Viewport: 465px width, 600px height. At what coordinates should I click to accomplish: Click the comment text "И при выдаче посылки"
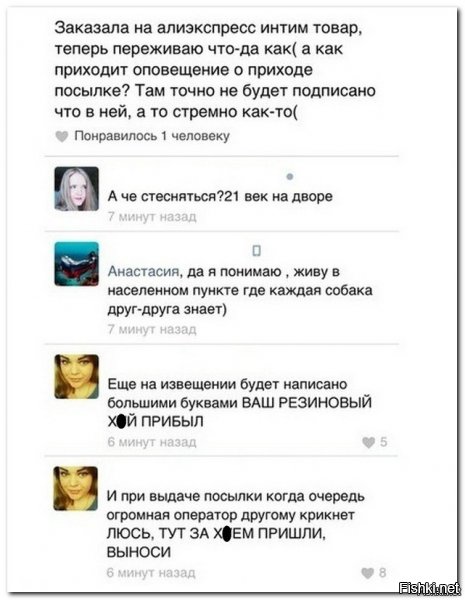[x=236, y=524]
